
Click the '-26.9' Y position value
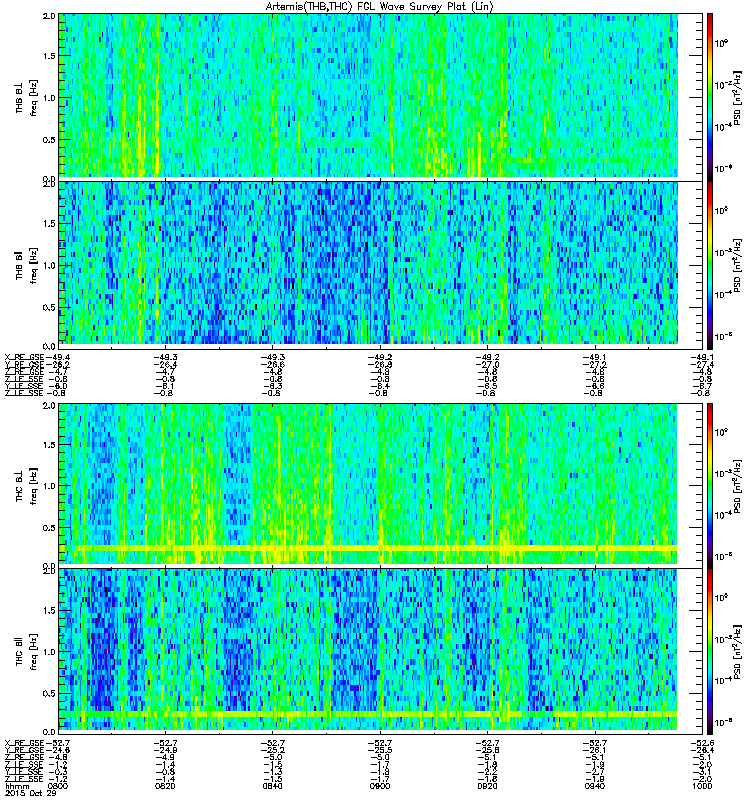[380, 365]
